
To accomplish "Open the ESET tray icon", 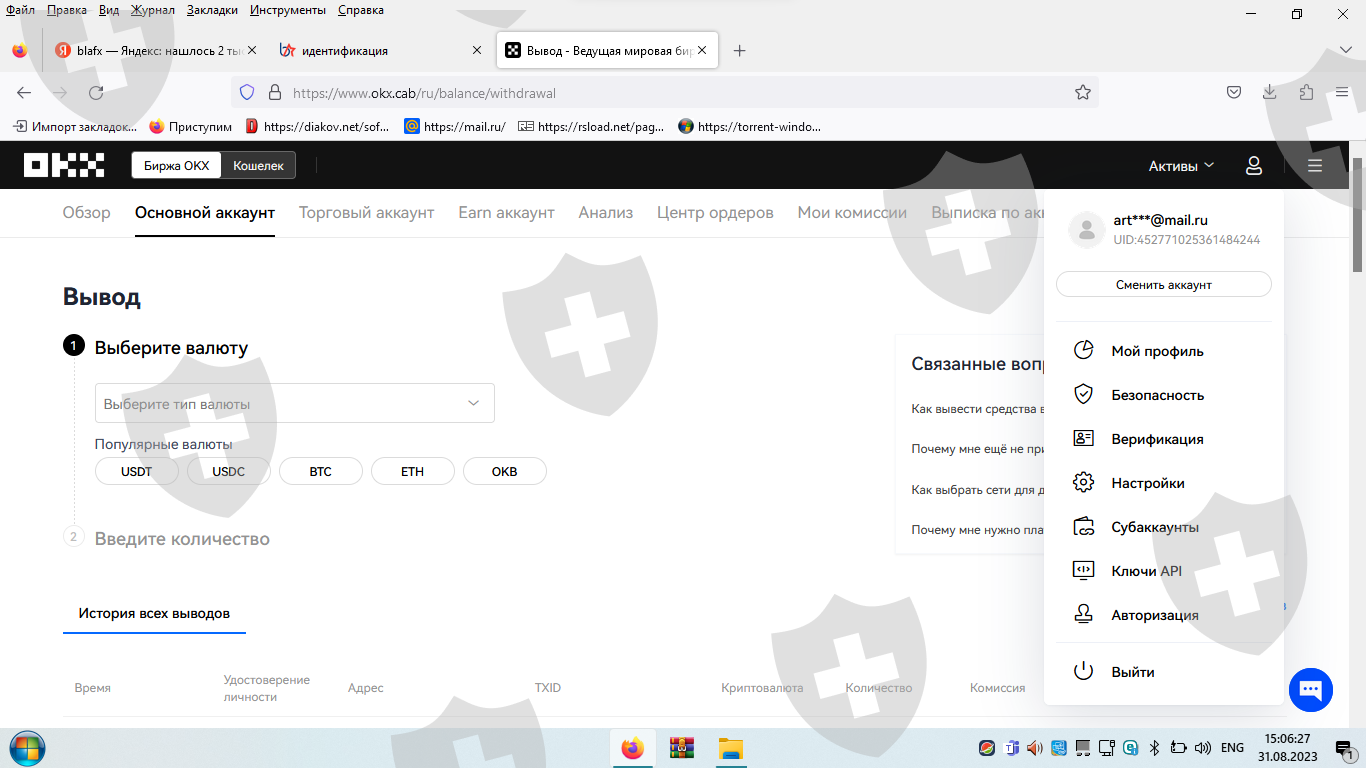I will point(1131,747).
